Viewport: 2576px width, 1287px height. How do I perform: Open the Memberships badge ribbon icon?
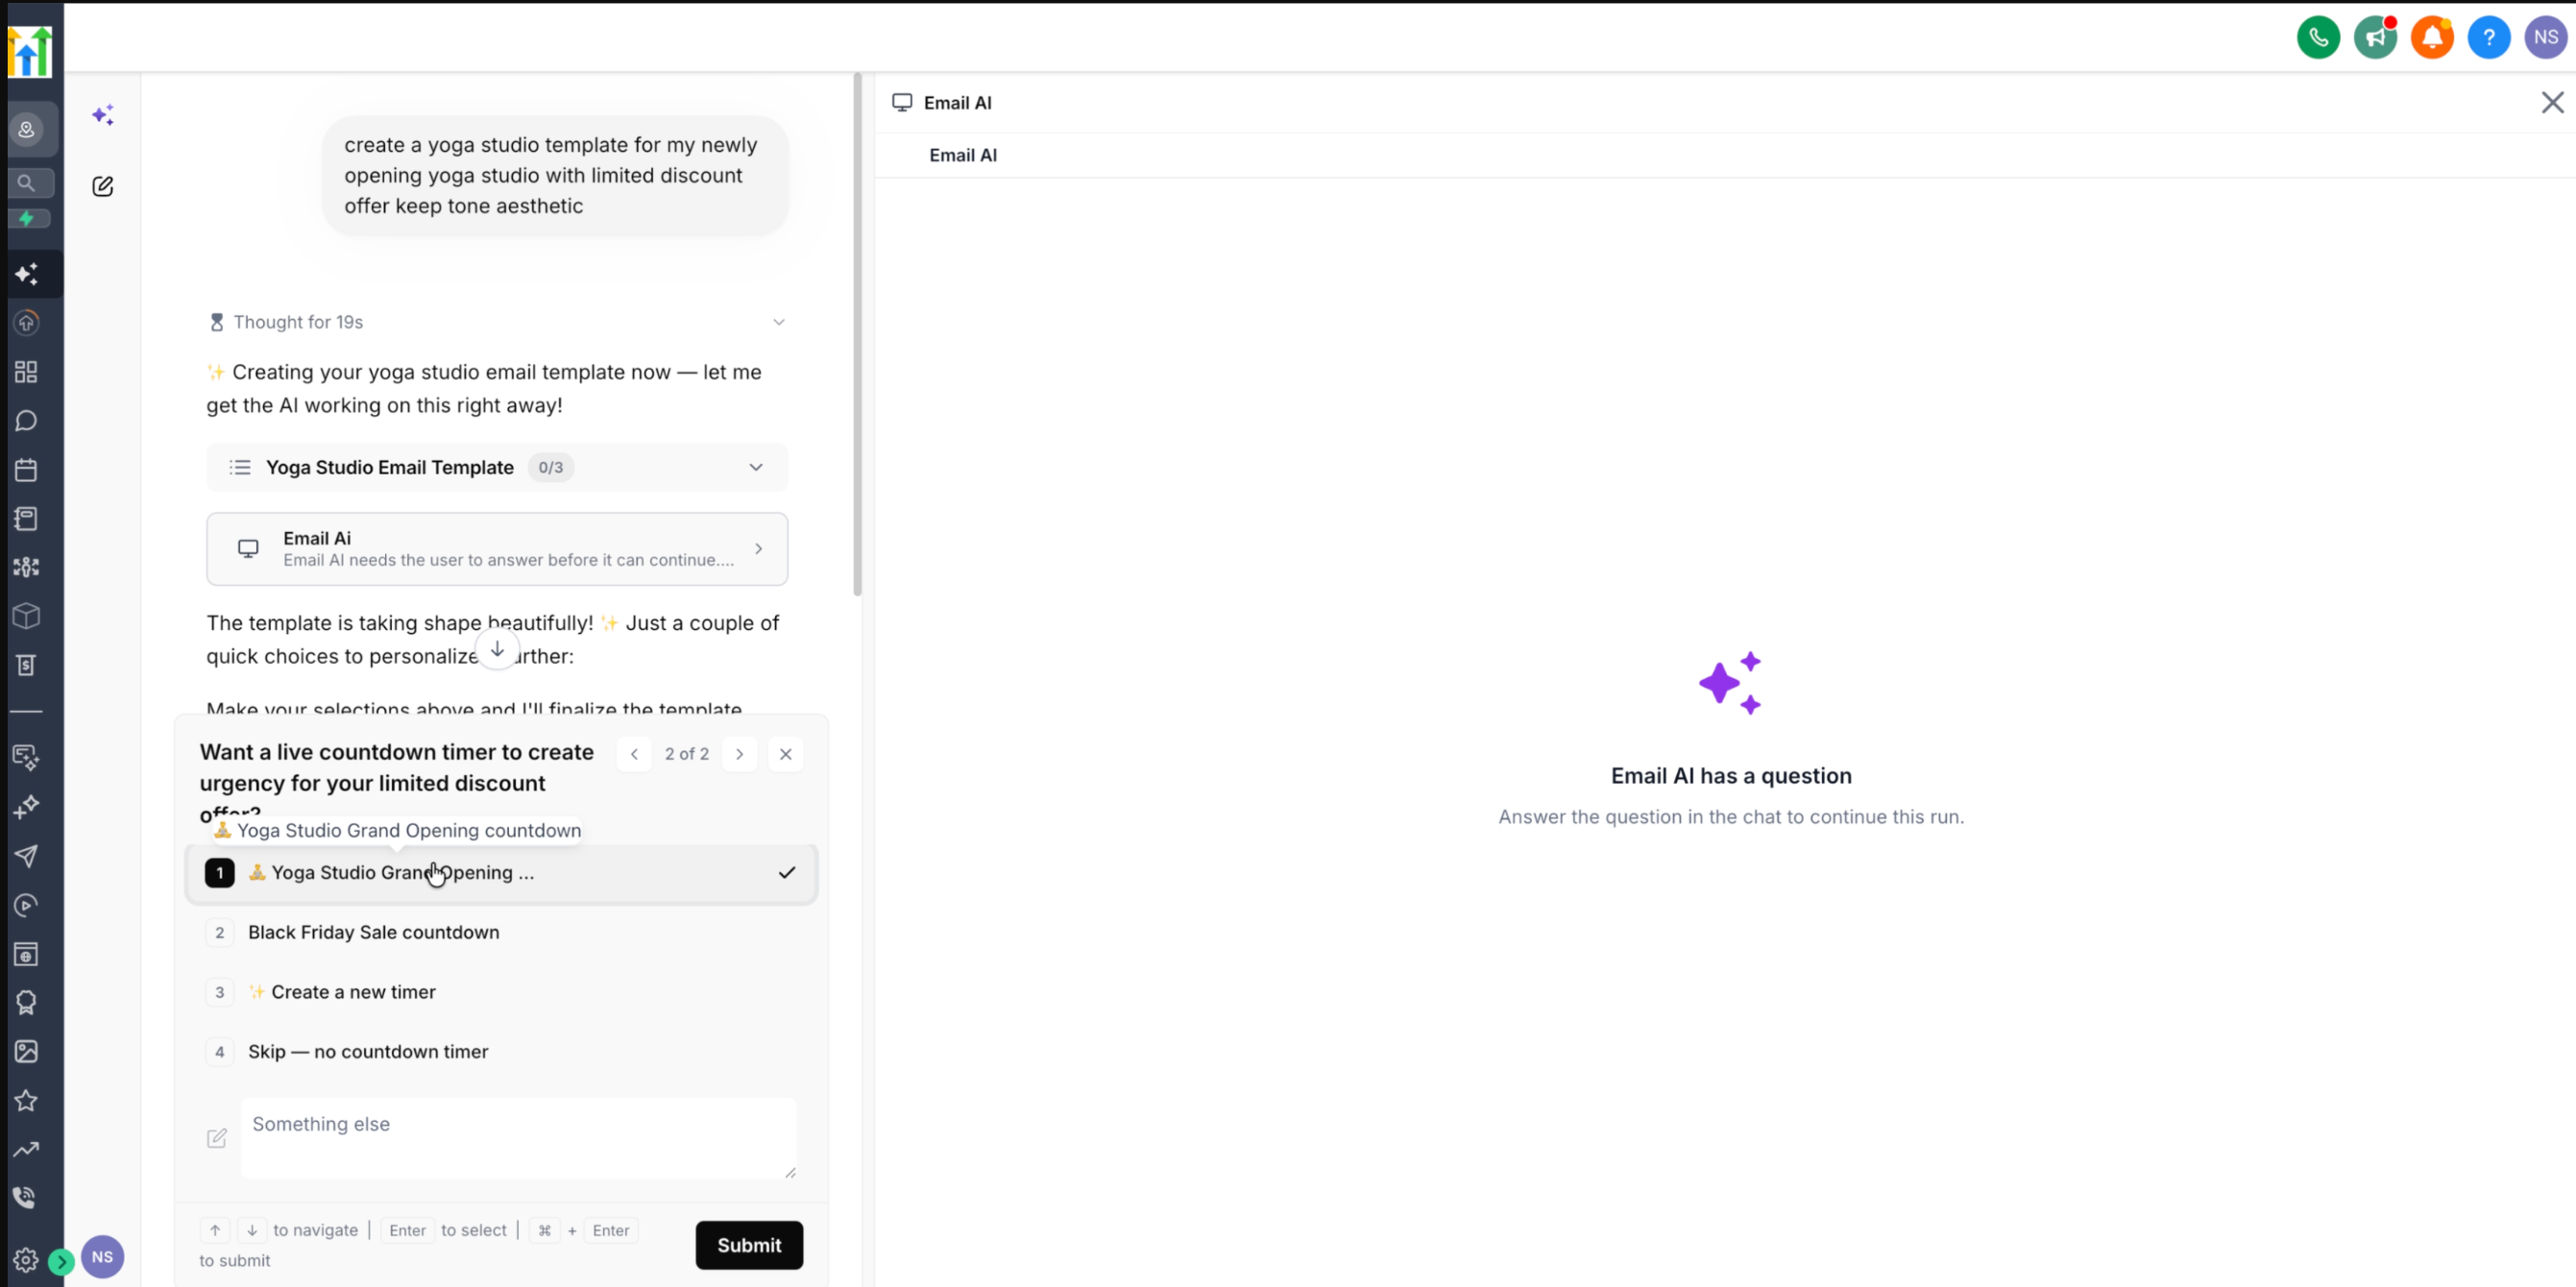pyautogui.click(x=27, y=1002)
